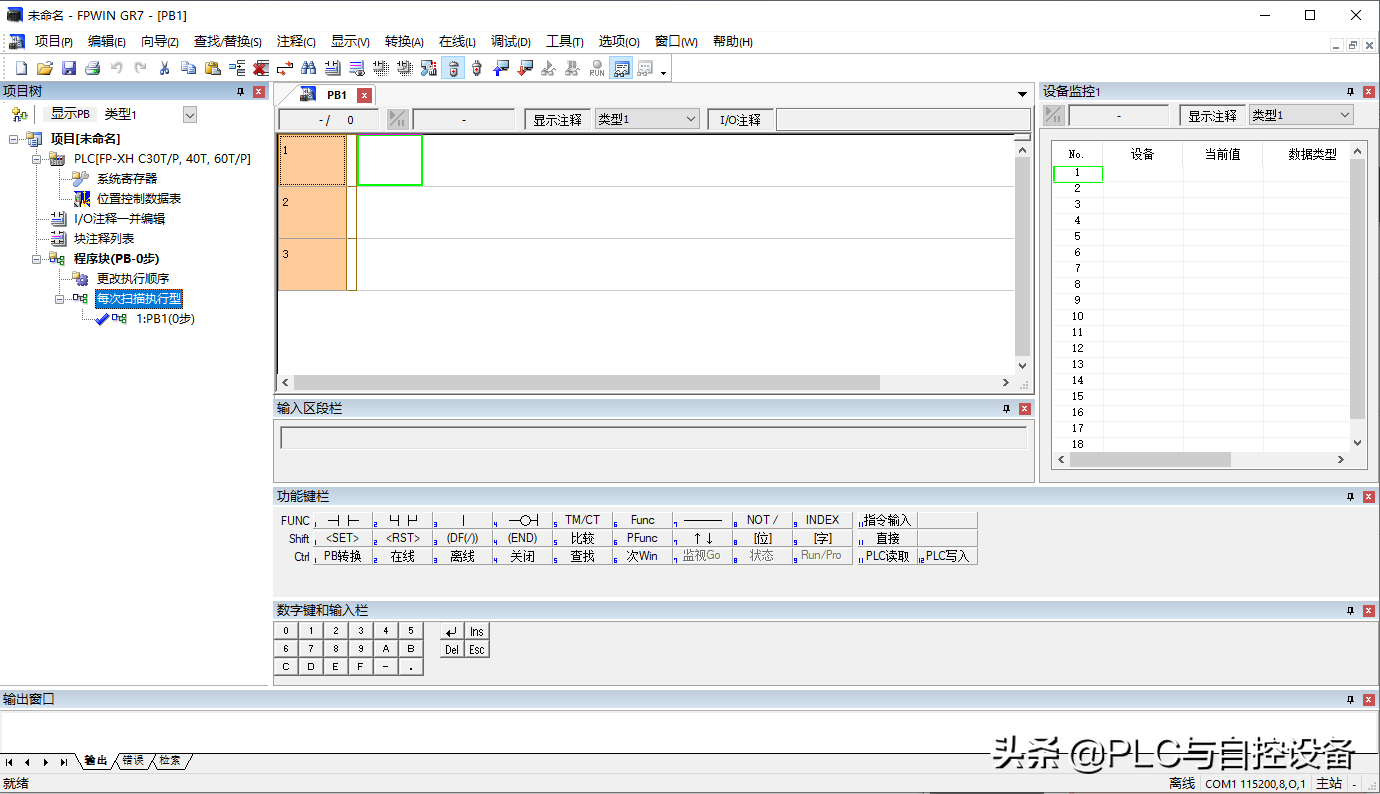Click the RUN mode toolbar icon
Image resolution: width=1380 pixels, height=794 pixels.
pyautogui.click(x=597, y=68)
